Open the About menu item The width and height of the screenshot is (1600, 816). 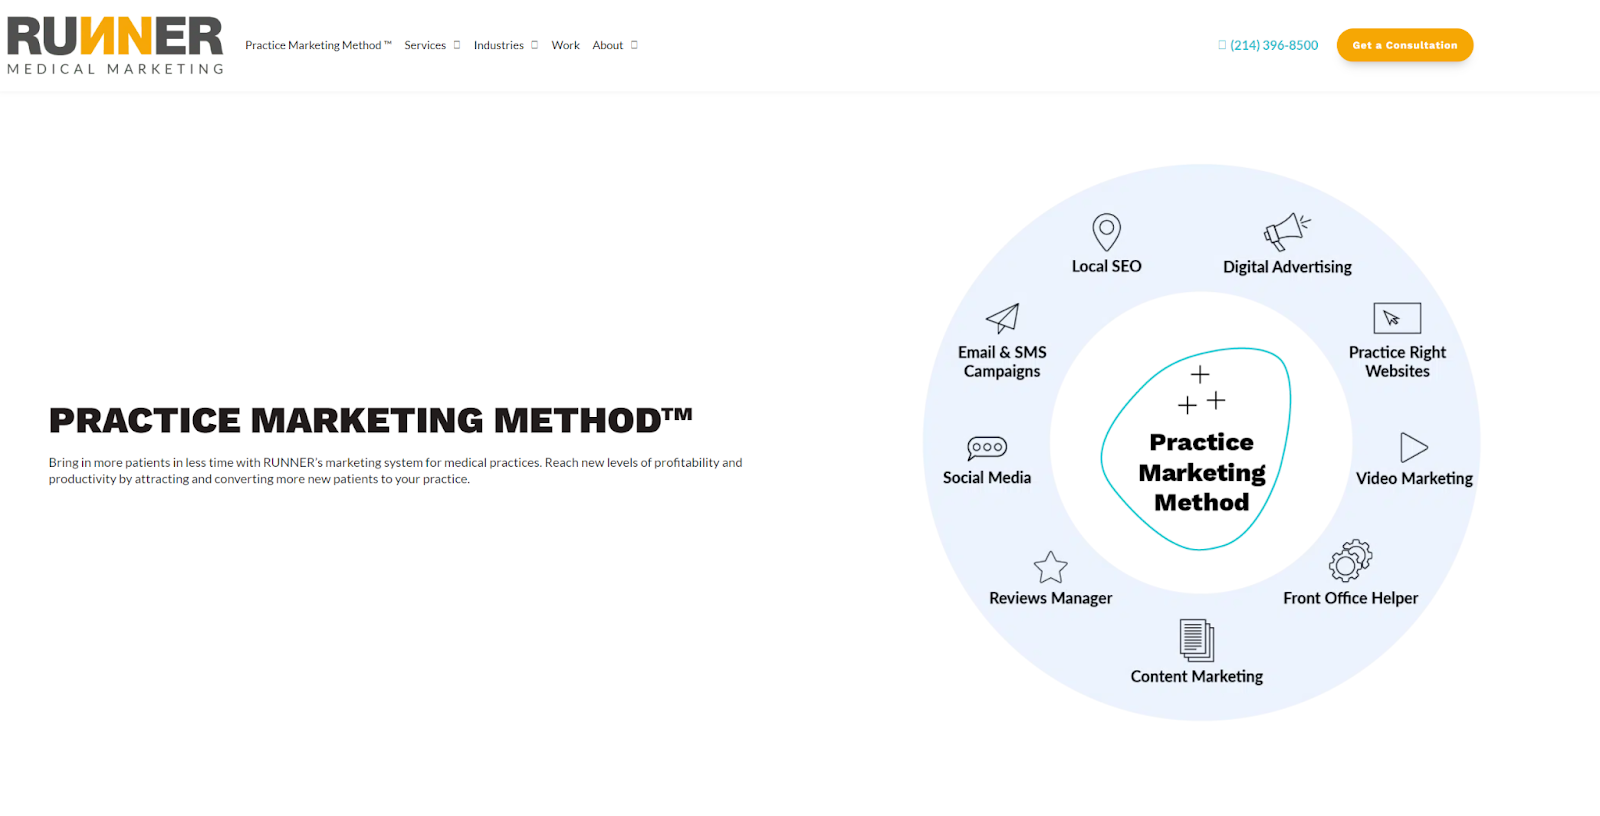tap(607, 45)
